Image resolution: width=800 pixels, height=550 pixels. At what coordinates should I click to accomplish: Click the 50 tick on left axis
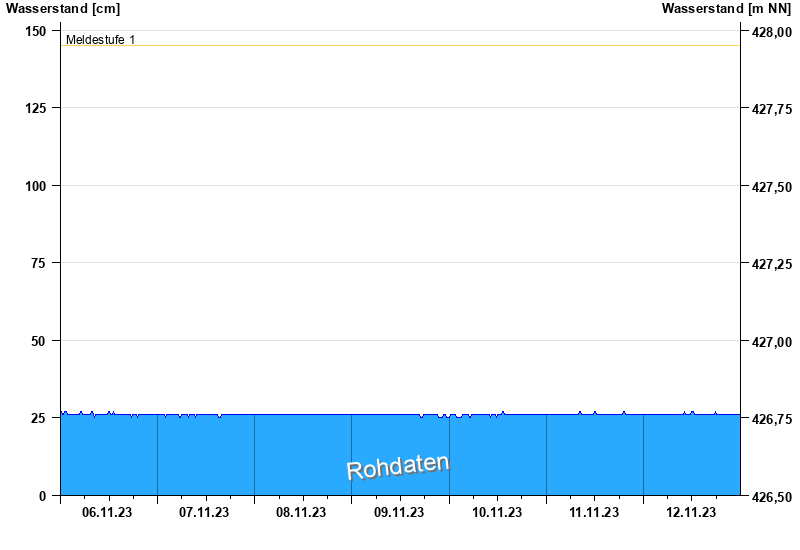pos(39,341)
